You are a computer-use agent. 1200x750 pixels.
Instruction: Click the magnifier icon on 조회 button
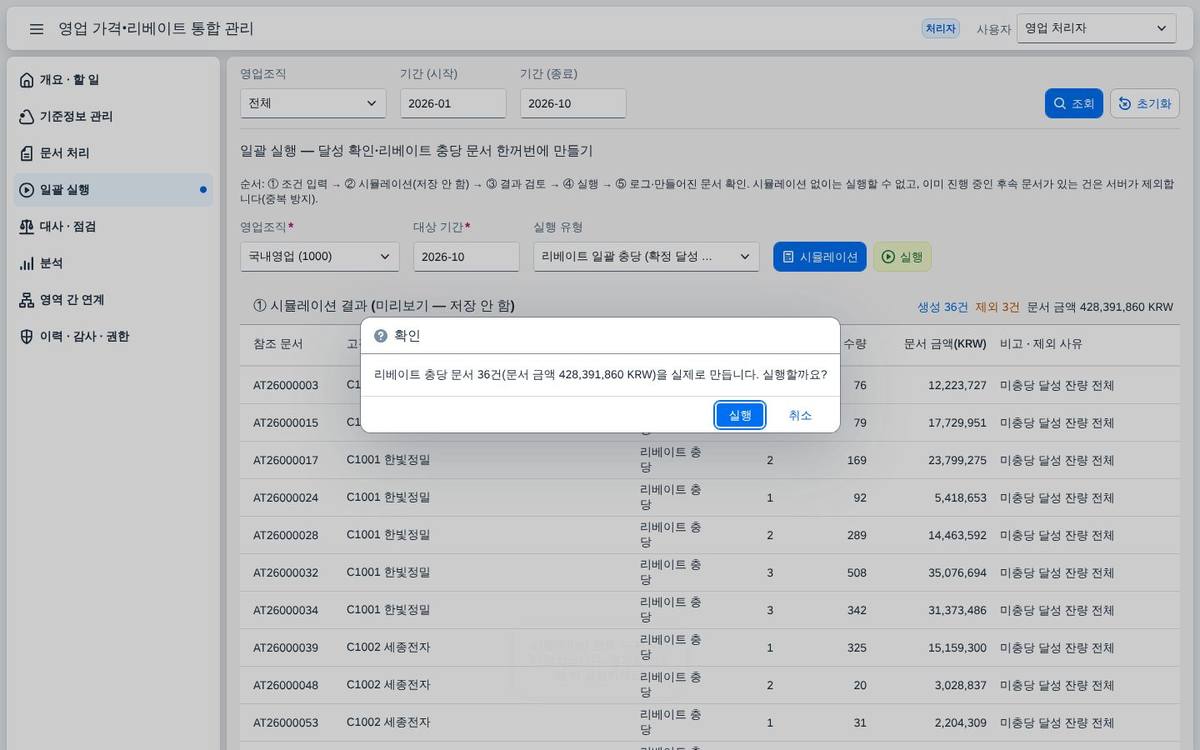click(x=1060, y=104)
